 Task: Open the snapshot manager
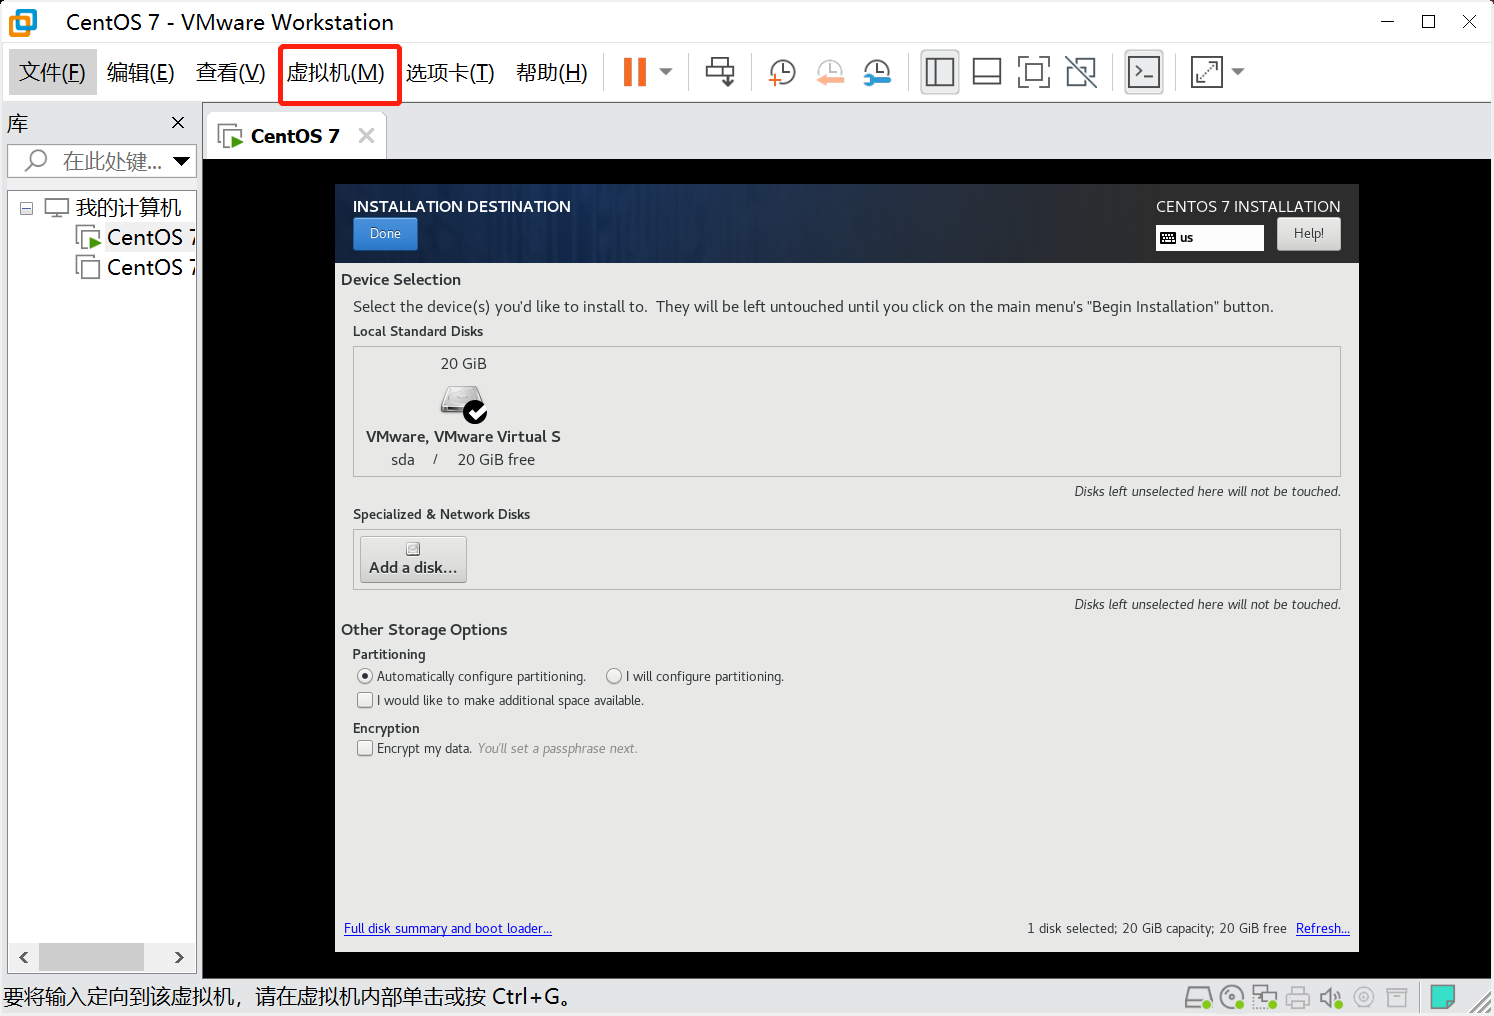pos(877,72)
